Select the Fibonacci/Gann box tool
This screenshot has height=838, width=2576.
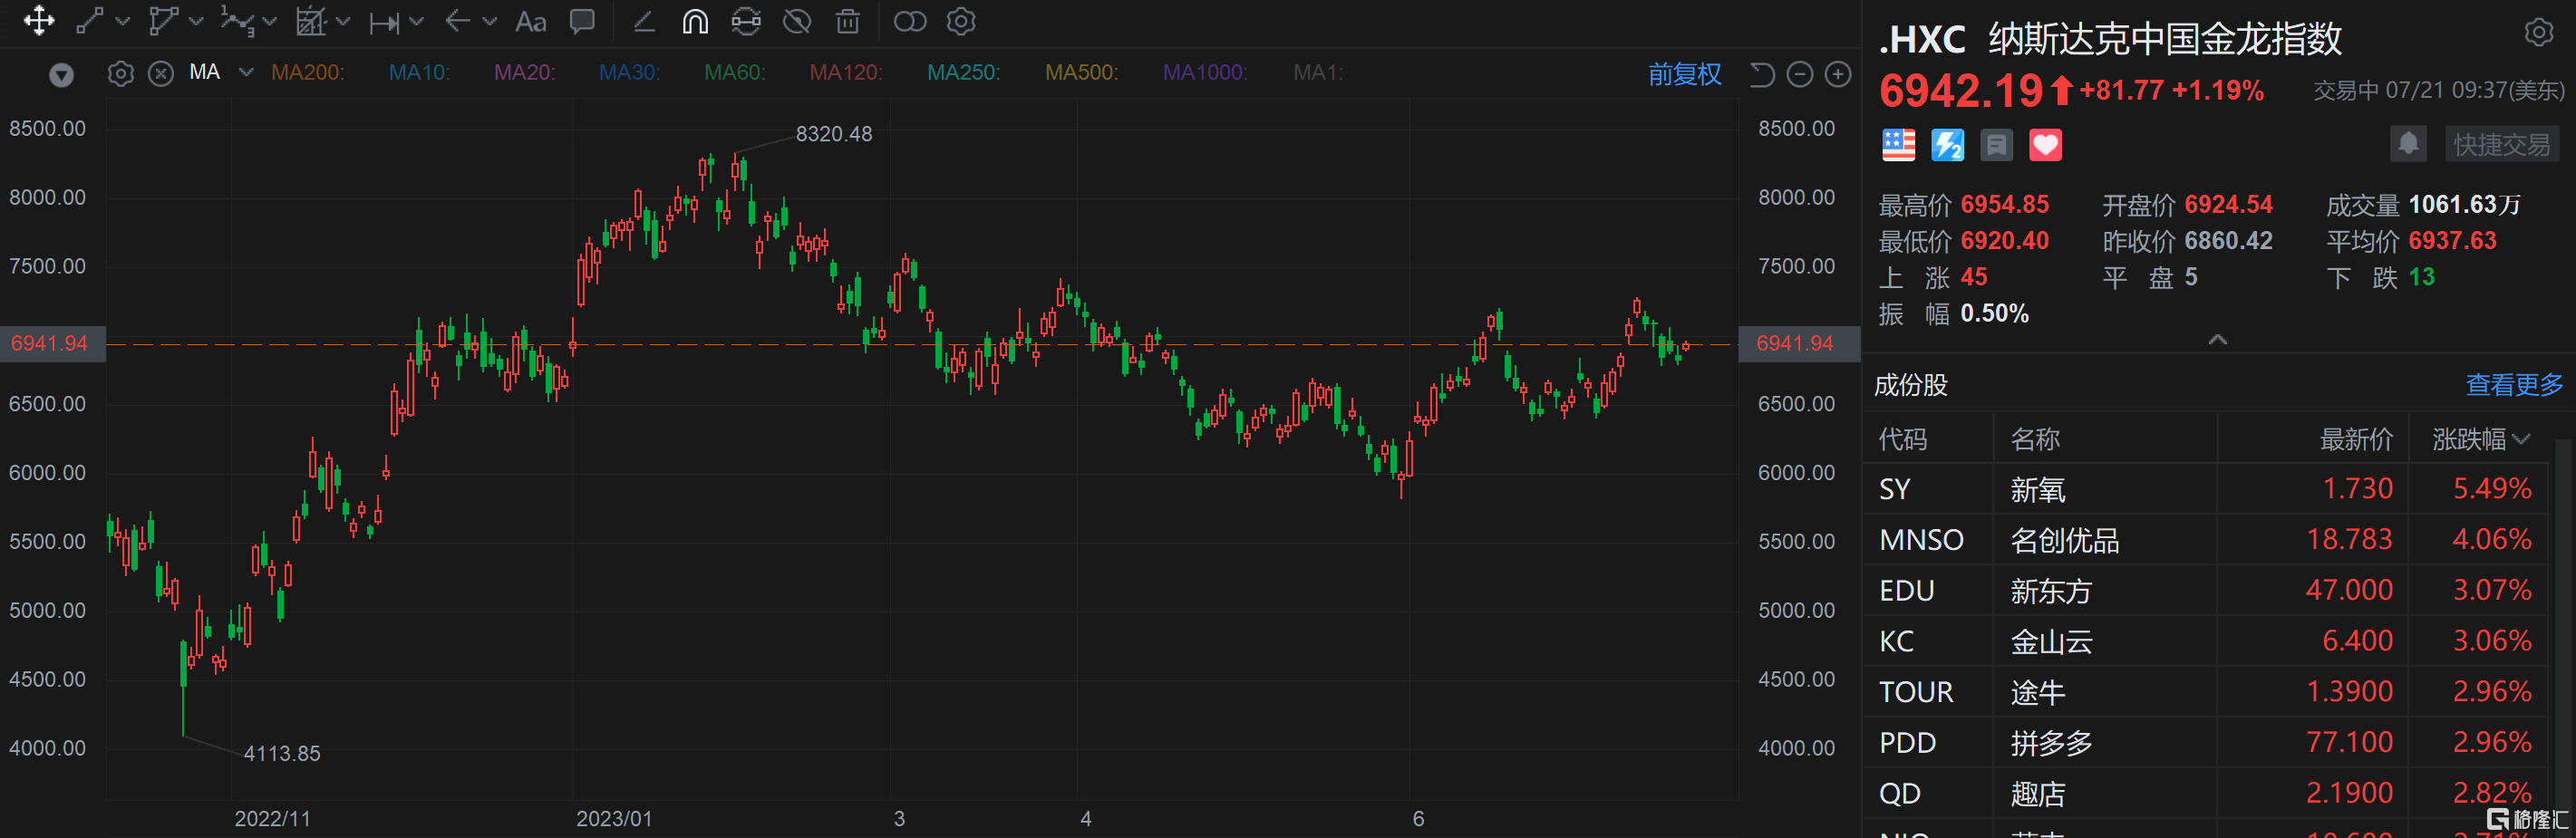(x=311, y=21)
